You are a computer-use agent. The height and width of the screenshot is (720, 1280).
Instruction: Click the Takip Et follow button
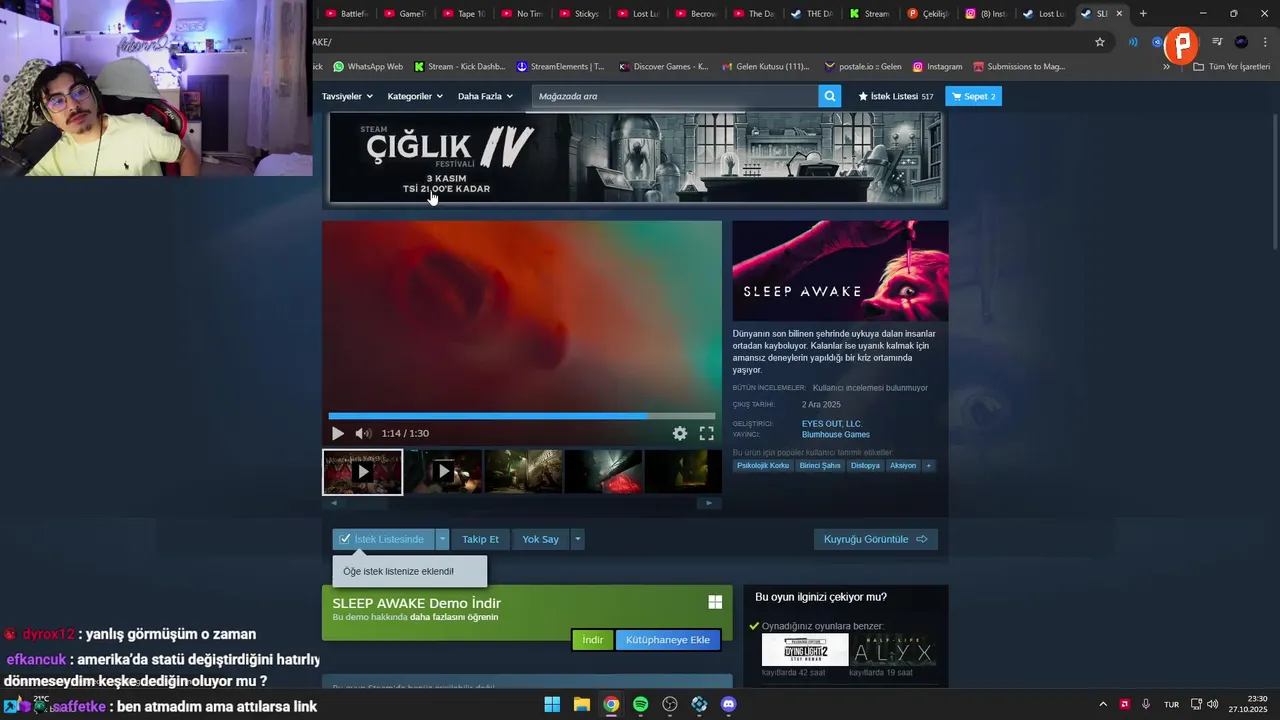click(x=480, y=539)
